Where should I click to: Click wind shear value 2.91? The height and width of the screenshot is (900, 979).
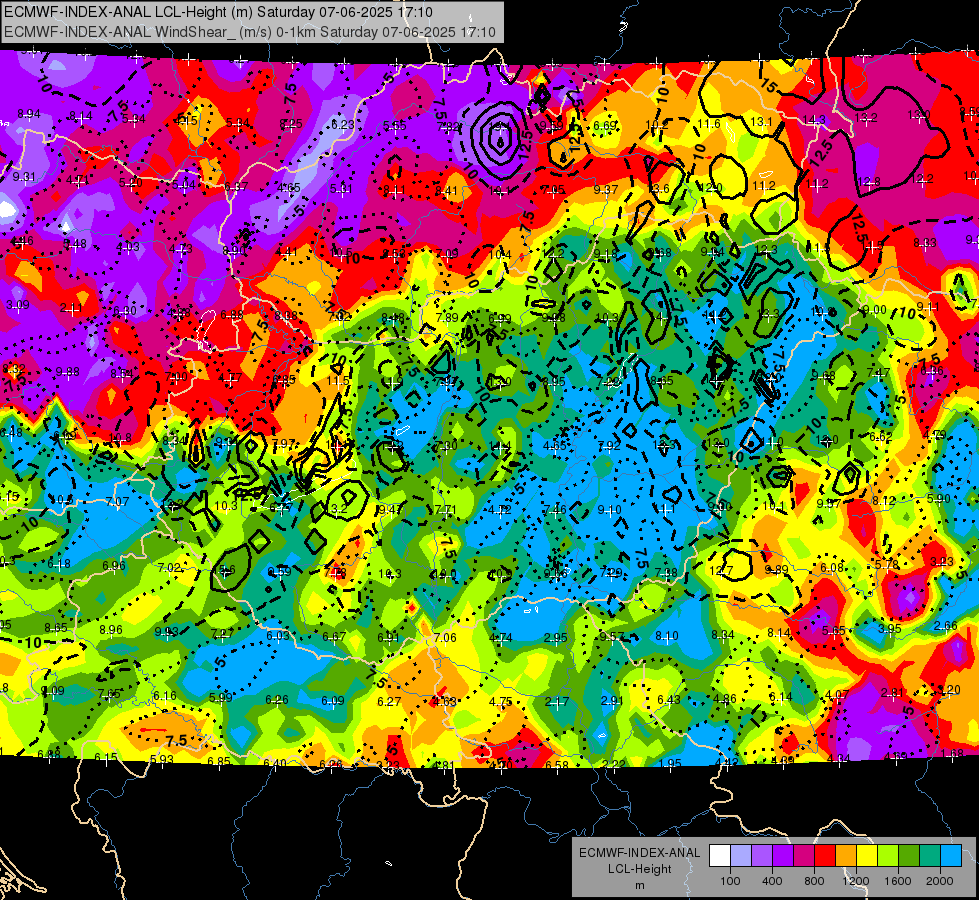[612, 701]
